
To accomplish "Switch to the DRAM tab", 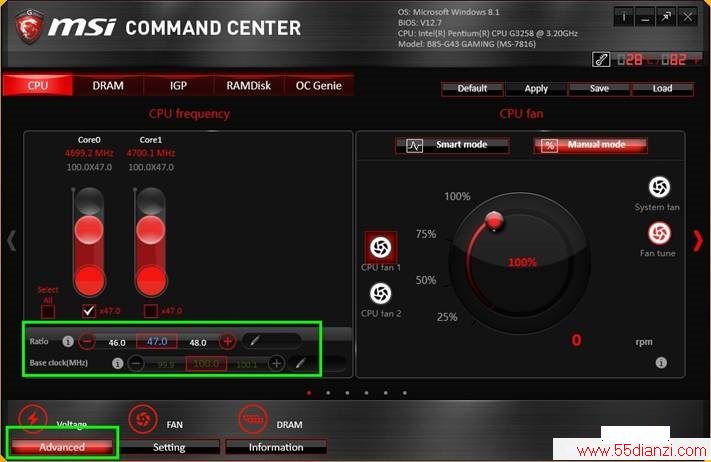I will (x=108, y=86).
